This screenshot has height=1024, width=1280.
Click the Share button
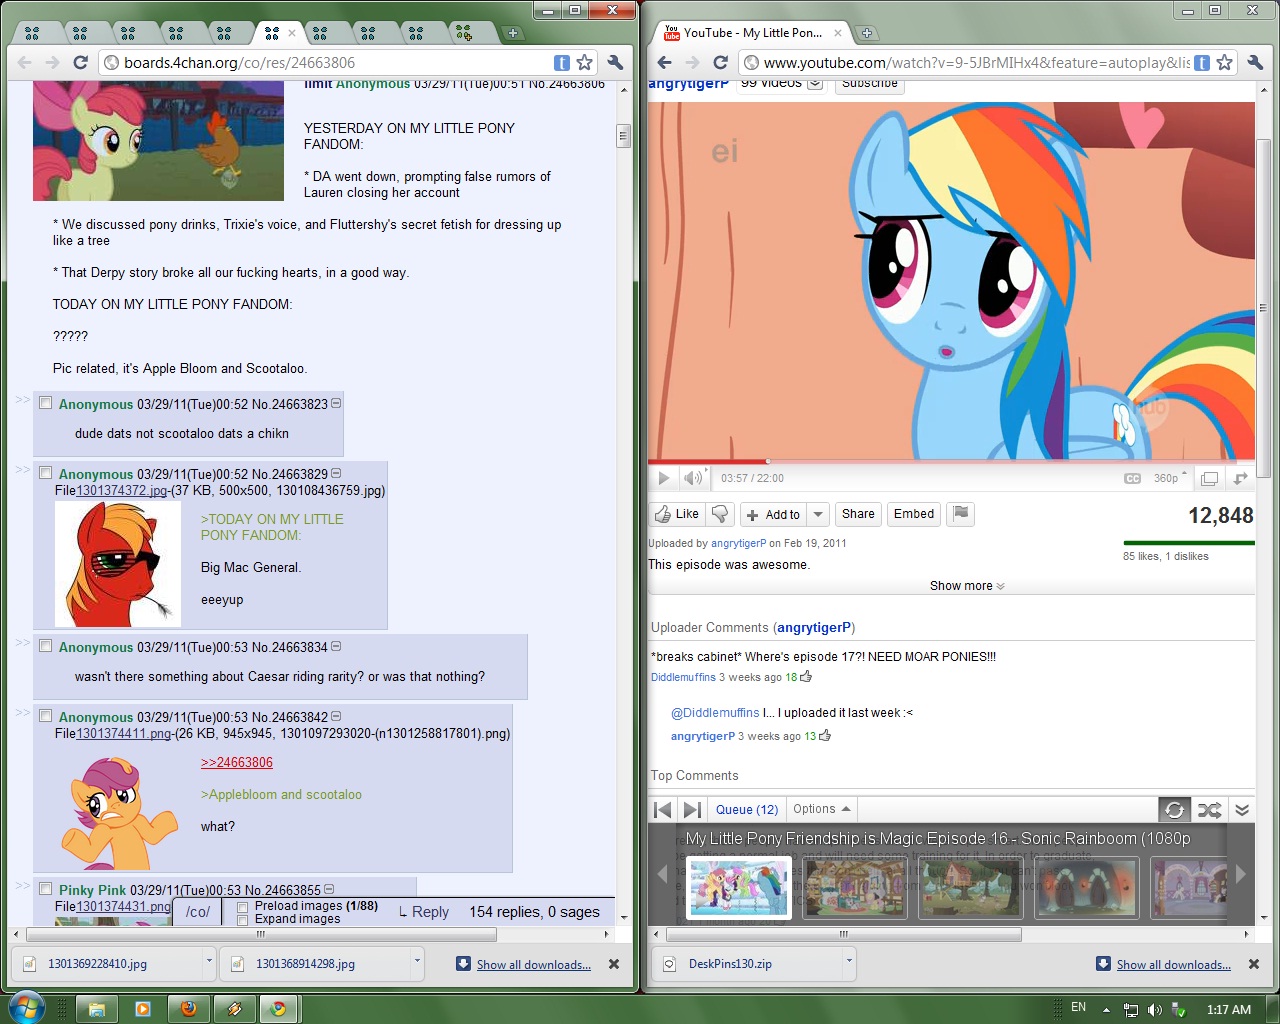858,514
